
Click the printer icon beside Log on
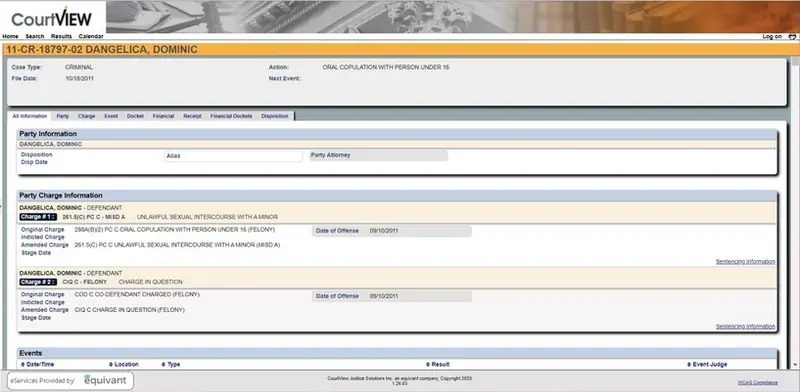point(792,36)
